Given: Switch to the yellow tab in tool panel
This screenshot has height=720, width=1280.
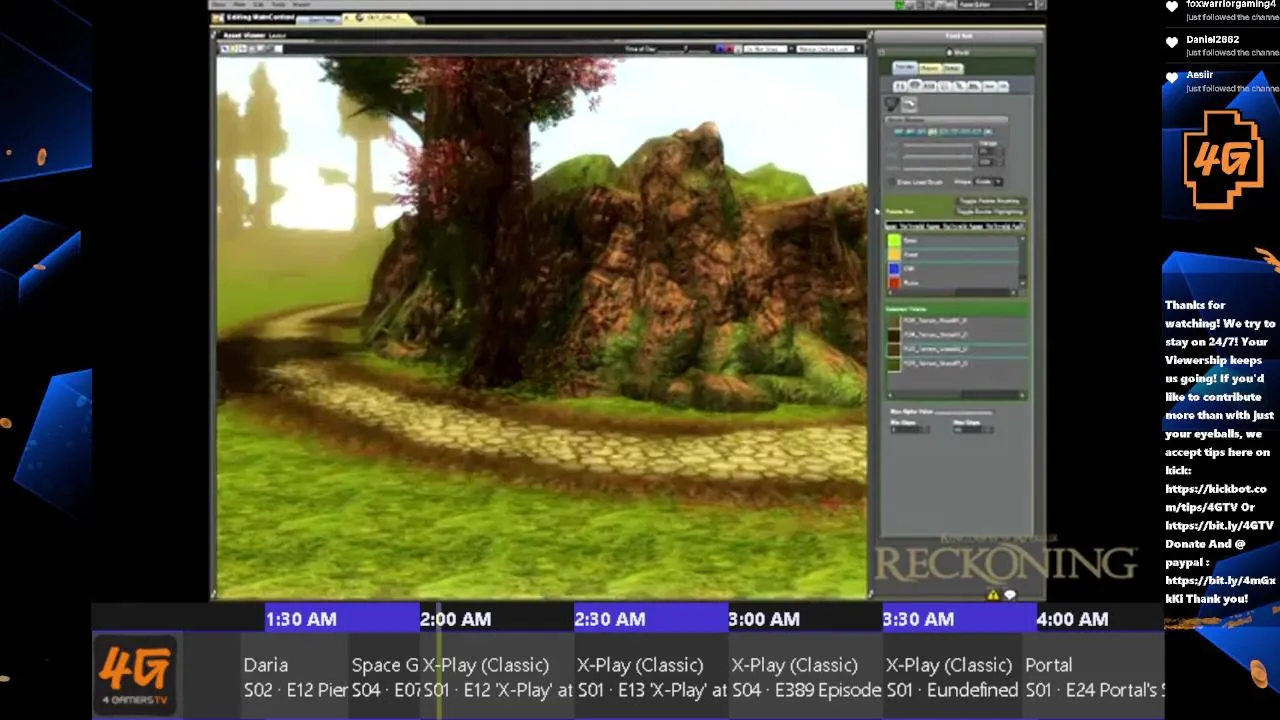Looking at the screenshot, I should 928,68.
